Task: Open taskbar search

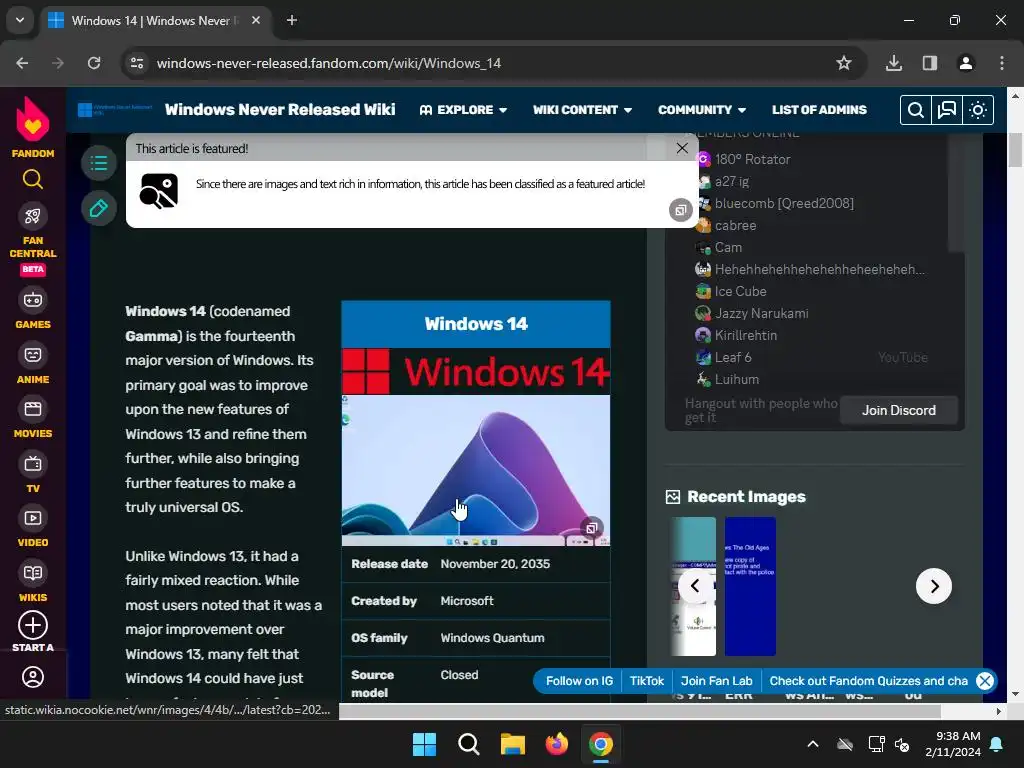Action: tap(468, 744)
